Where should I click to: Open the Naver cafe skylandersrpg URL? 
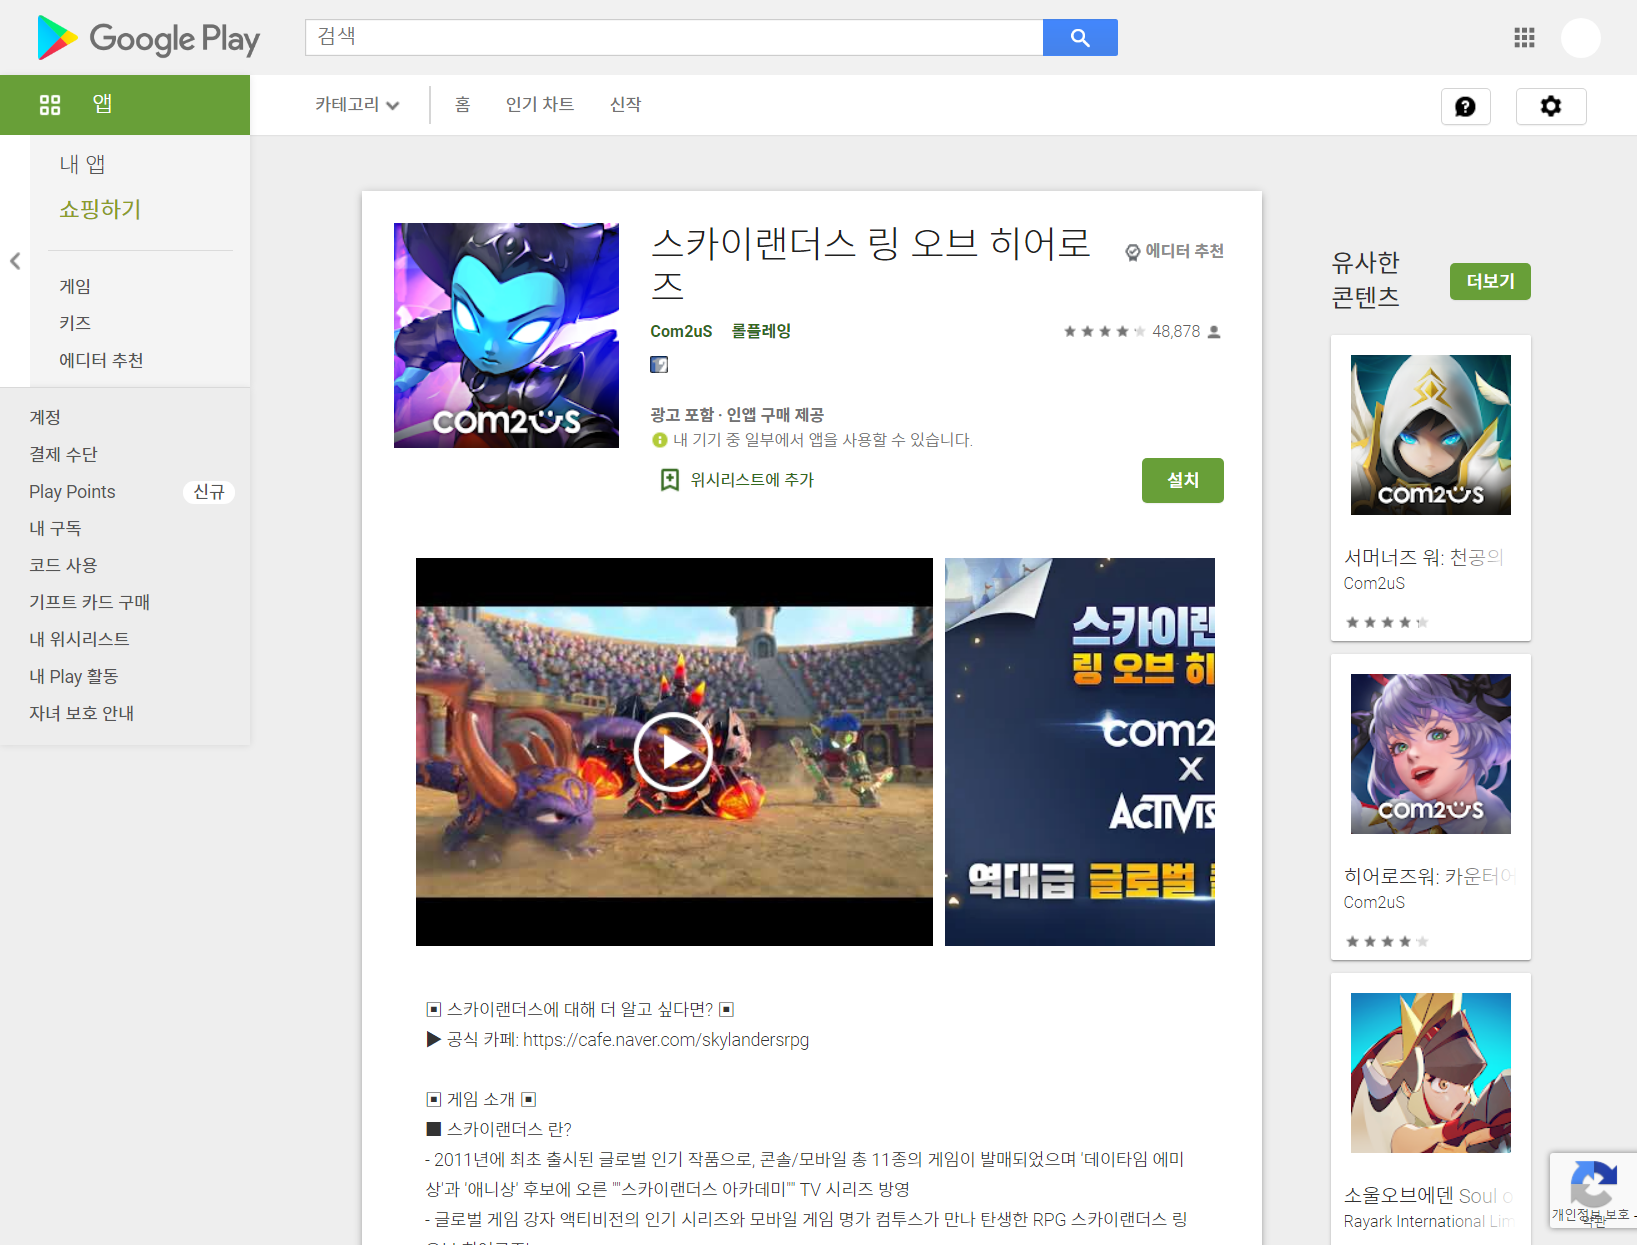pos(666,1040)
